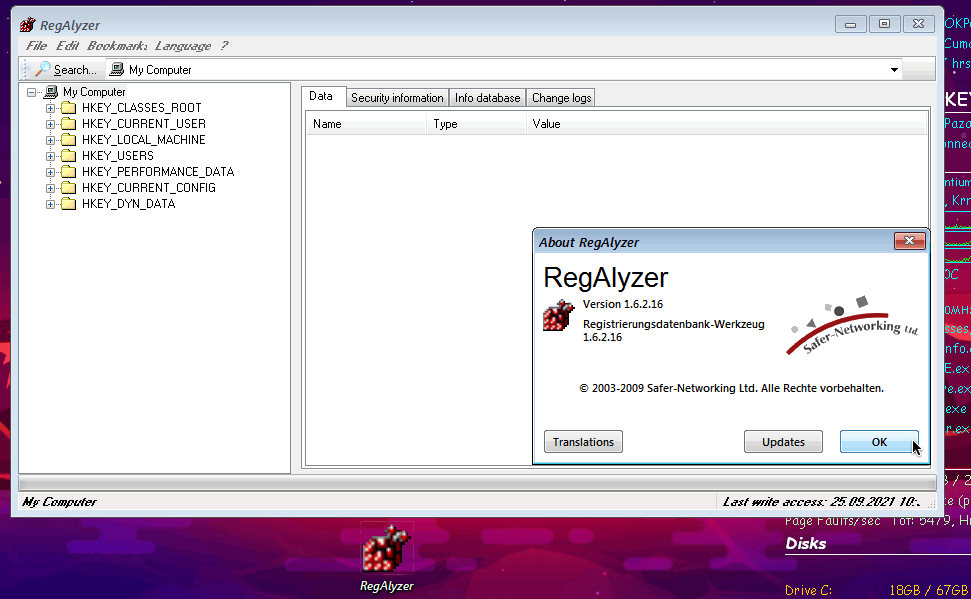Click the horizontal scrollbar above status bar
The image size is (971, 599).
click(477, 483)
